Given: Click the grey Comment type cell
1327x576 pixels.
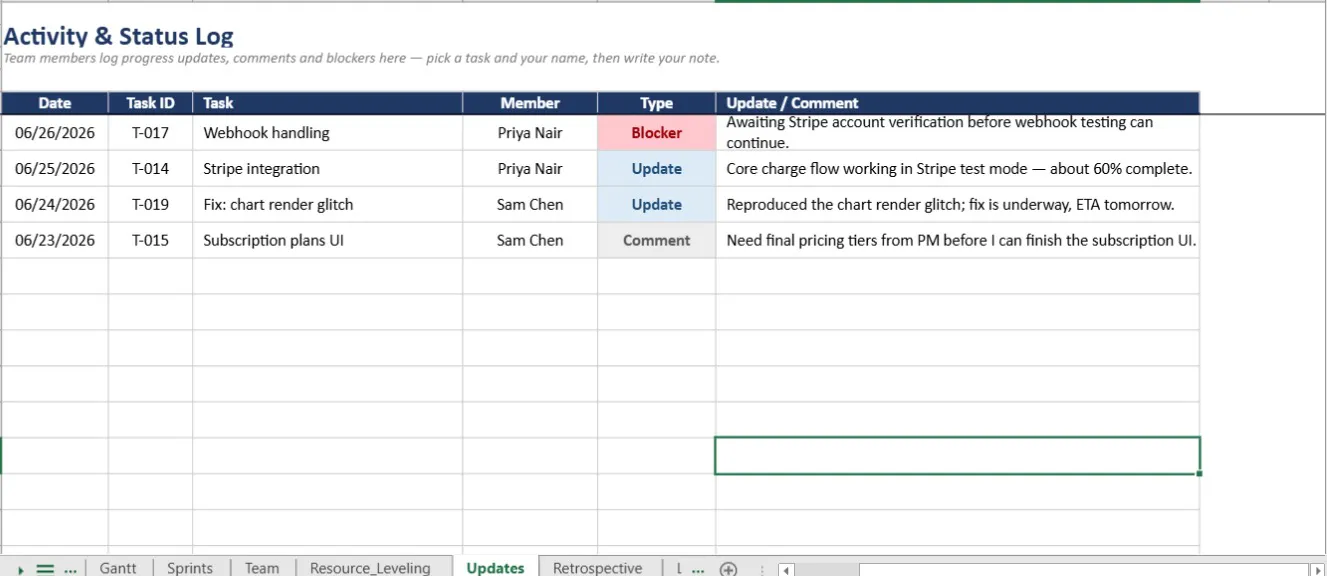Looking at the screenshot, I should pyautogui.click(x=656, y=241).
